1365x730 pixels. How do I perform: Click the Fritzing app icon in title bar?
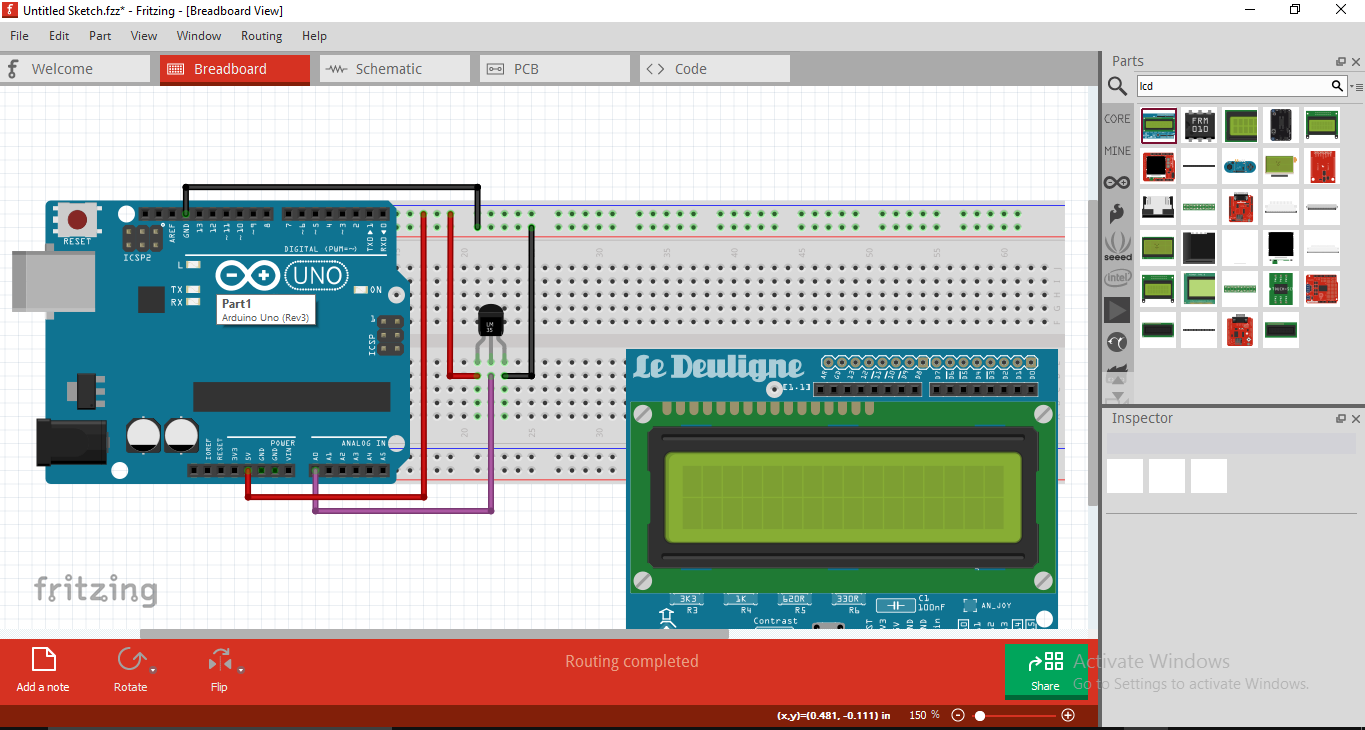click(x=10, y=10)
